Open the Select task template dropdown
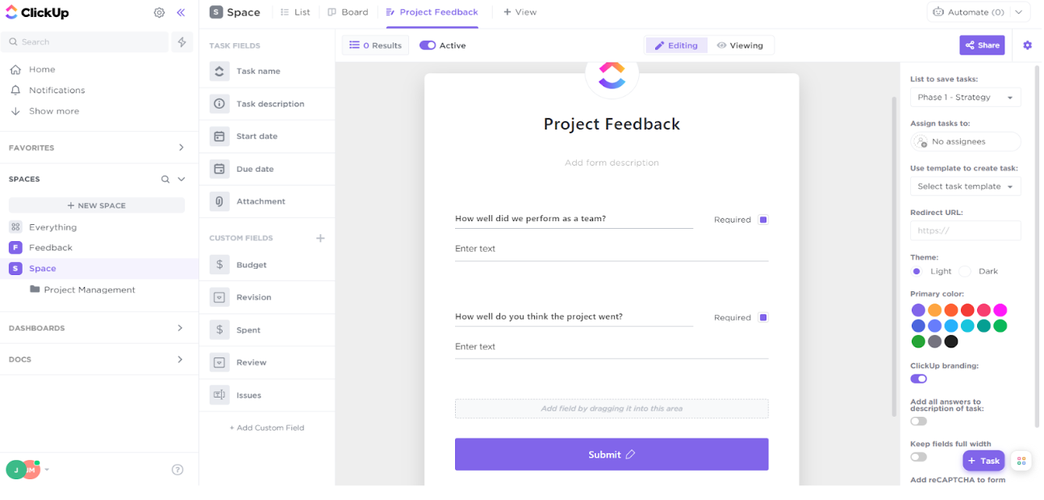The width and height of the screenshot is (1044, 500). point(965,186)
